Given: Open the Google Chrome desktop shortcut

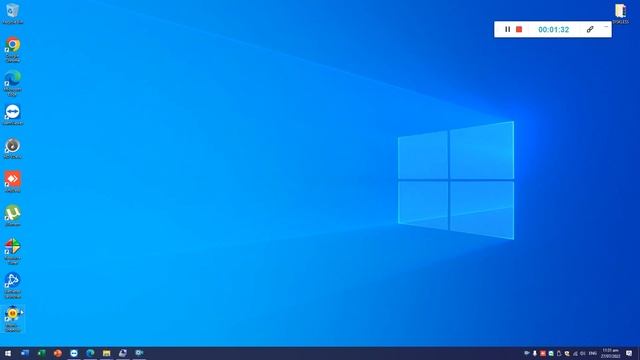Looking at the screenshot, I should point(13,49).
